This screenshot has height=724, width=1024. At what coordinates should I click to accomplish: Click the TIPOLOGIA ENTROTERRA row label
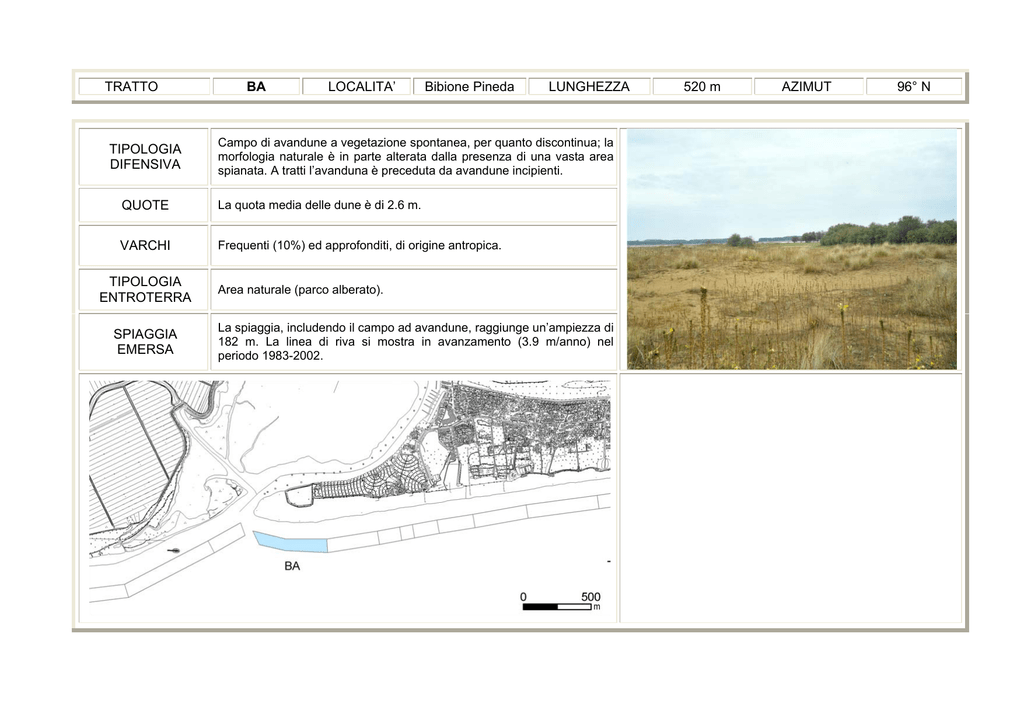pos(144,289)
